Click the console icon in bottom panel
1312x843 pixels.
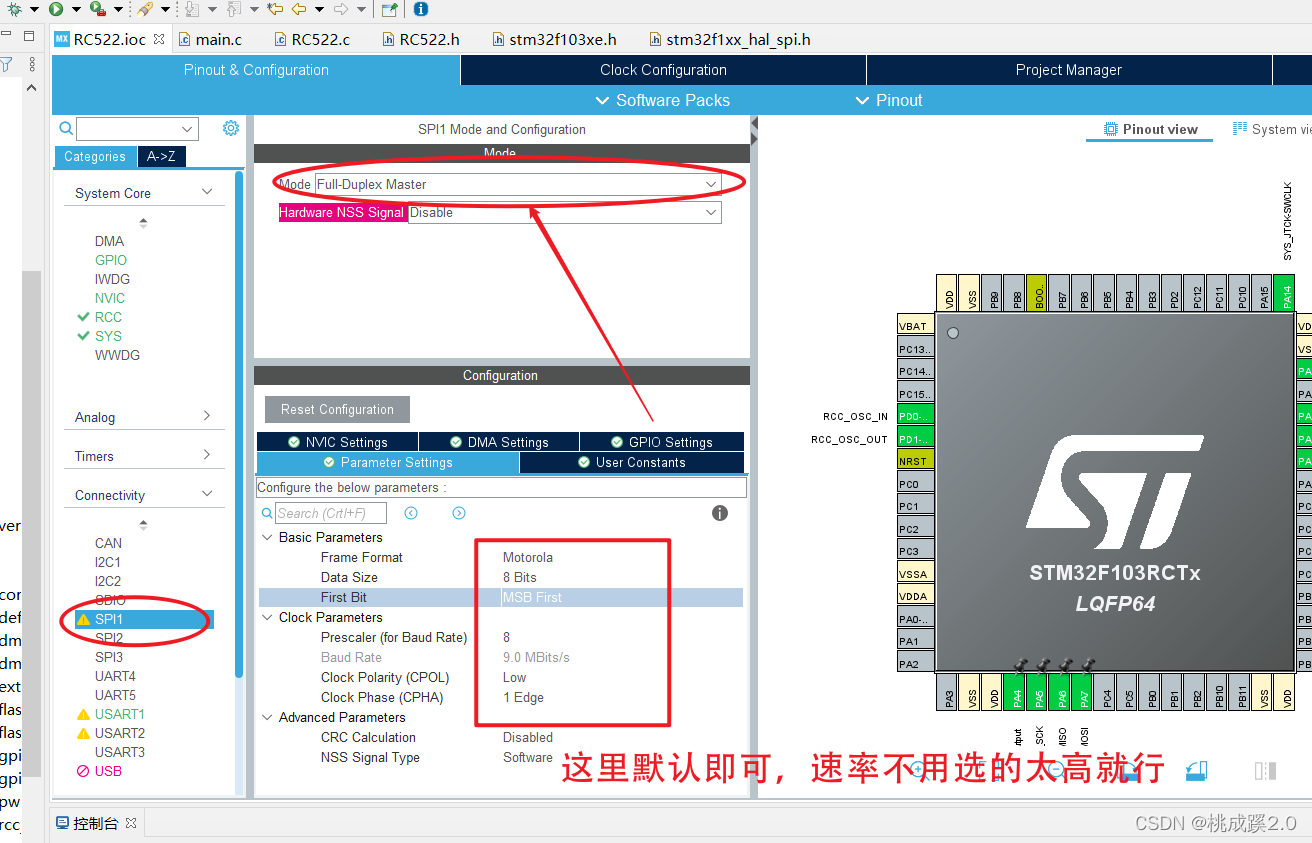tap(63, 824)
